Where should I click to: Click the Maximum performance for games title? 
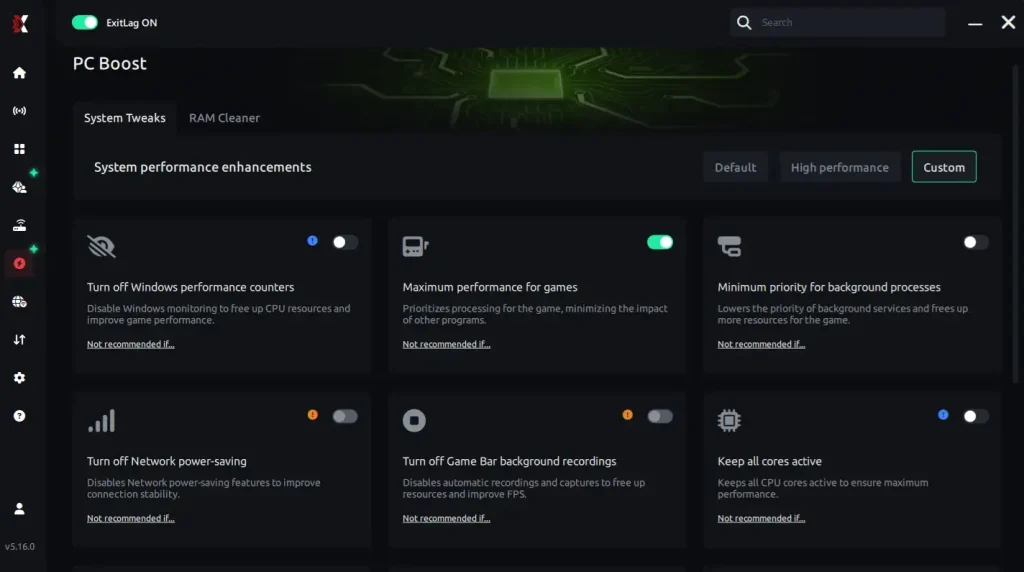pyautogui.click(x=490, y=287)
